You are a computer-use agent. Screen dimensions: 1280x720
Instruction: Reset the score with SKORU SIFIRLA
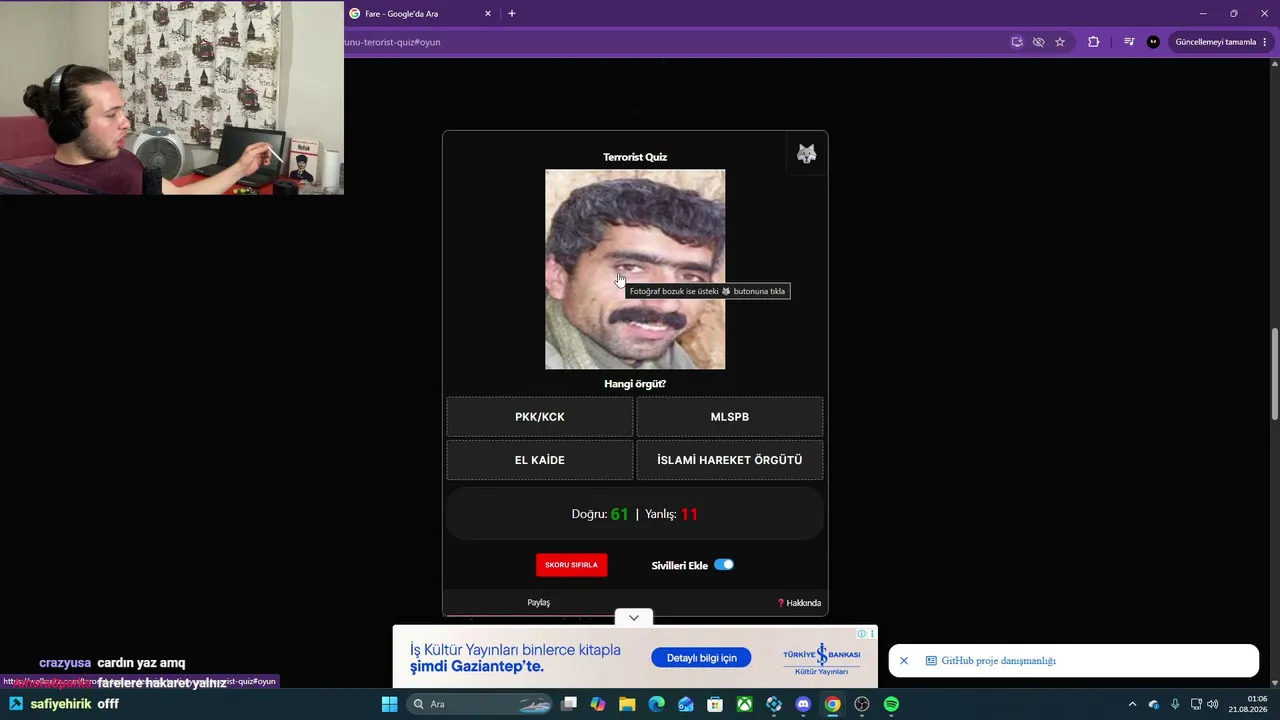point(571,565)
